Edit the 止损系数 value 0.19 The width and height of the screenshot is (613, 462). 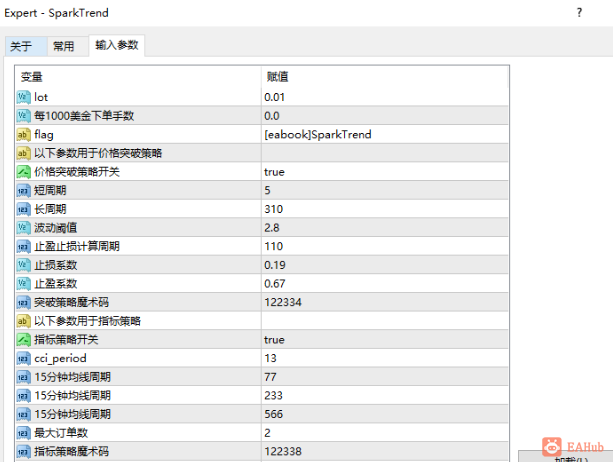pos(385,265)
